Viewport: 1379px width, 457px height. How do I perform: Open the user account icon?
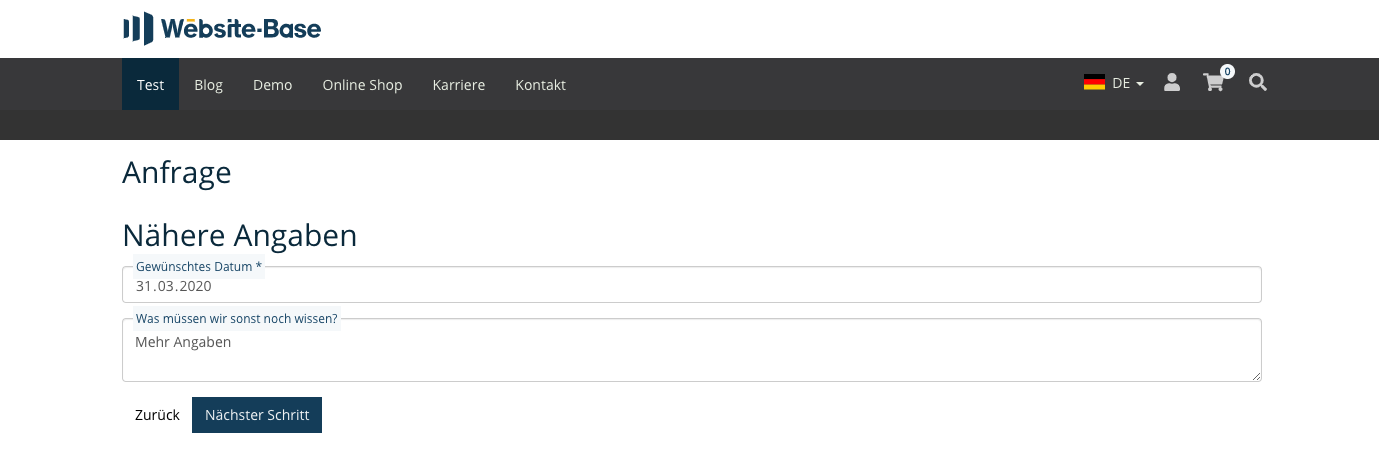pyautogui.click(x=1172, y=83)
